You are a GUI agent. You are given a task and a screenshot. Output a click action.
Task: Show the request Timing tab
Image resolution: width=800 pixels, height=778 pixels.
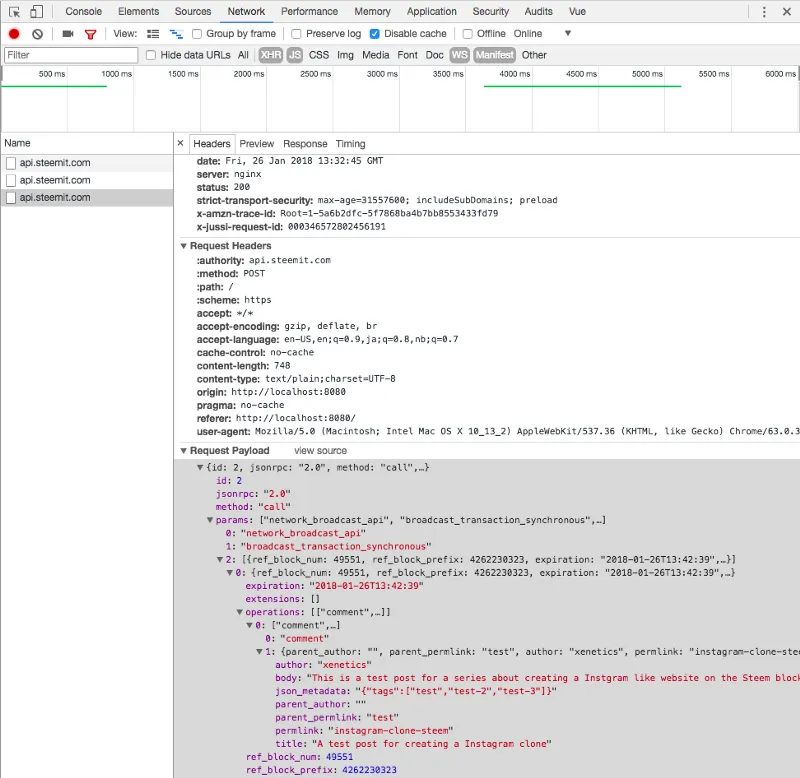[x=351, y=144]
